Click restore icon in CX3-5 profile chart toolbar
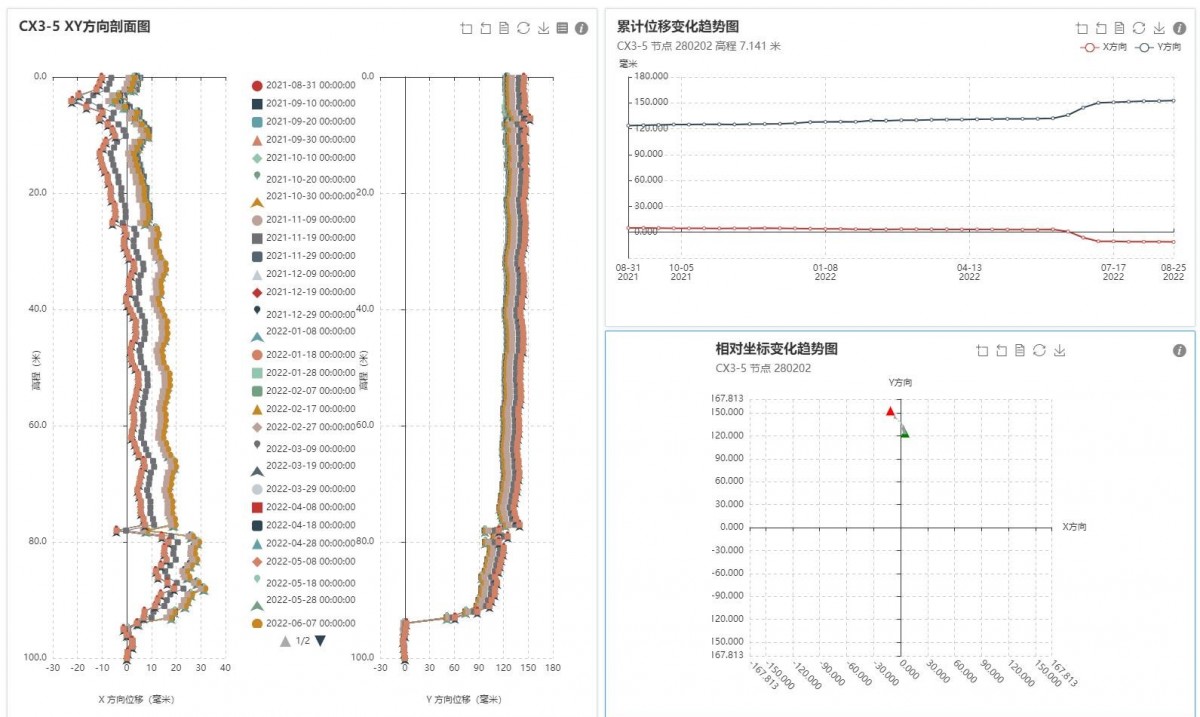Image resolution: width=1200 pixels, height=717 pixels. 523,28
